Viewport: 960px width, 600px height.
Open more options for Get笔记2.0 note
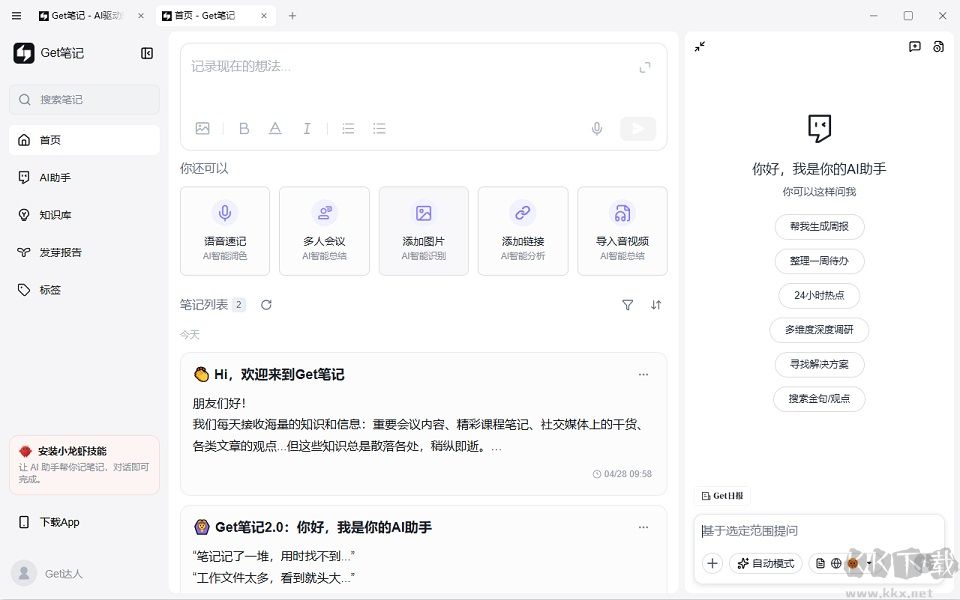pos(643,527)
